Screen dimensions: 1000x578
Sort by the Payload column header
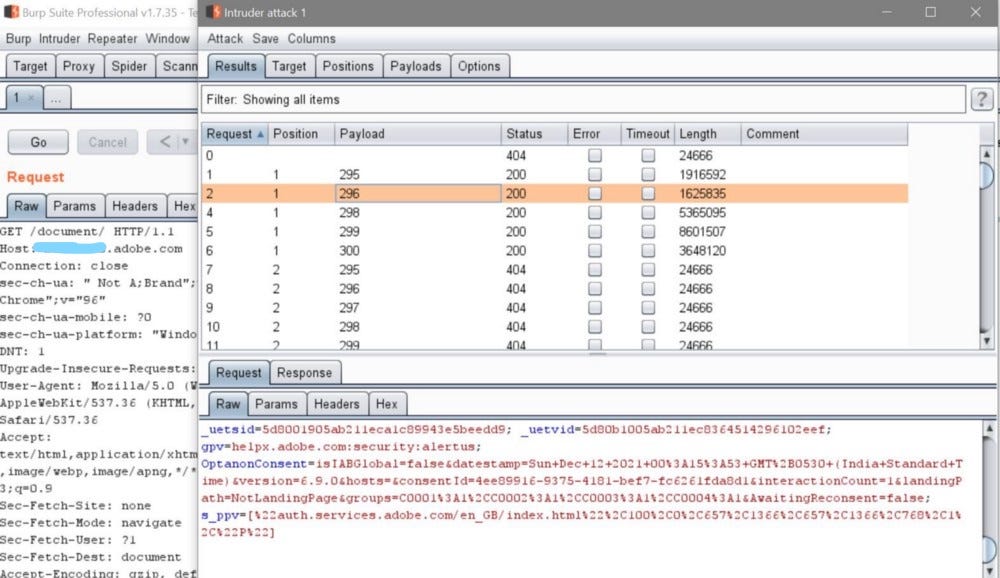tap(418, 134)
